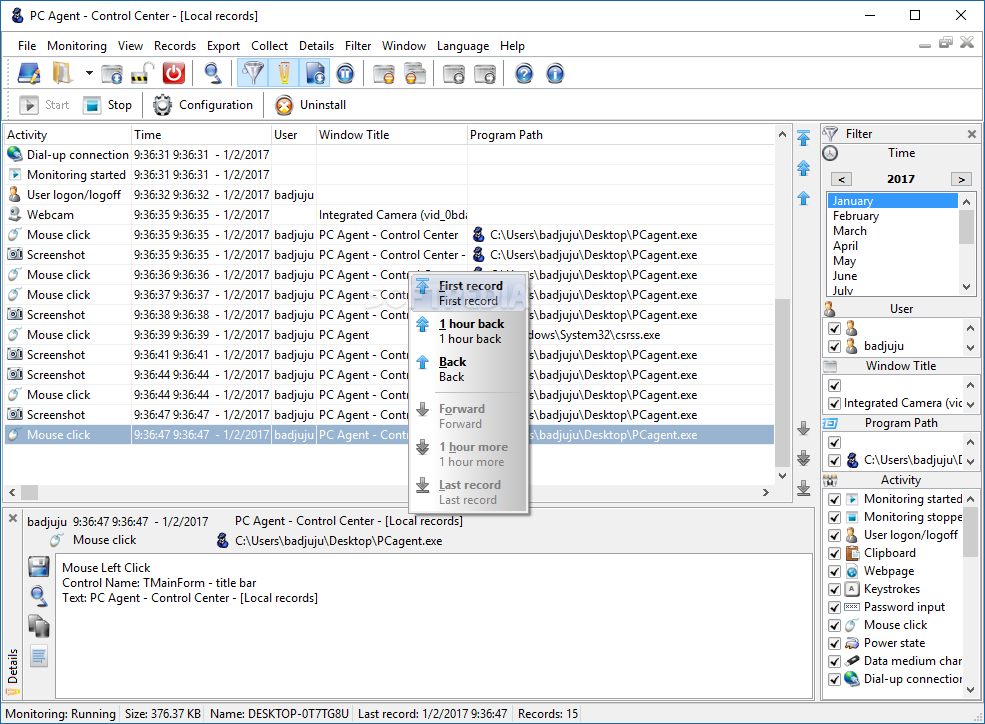Jump to first record using top side arrow
The height and width of the screenshot is (724, 985).
[x=803, y=138]
